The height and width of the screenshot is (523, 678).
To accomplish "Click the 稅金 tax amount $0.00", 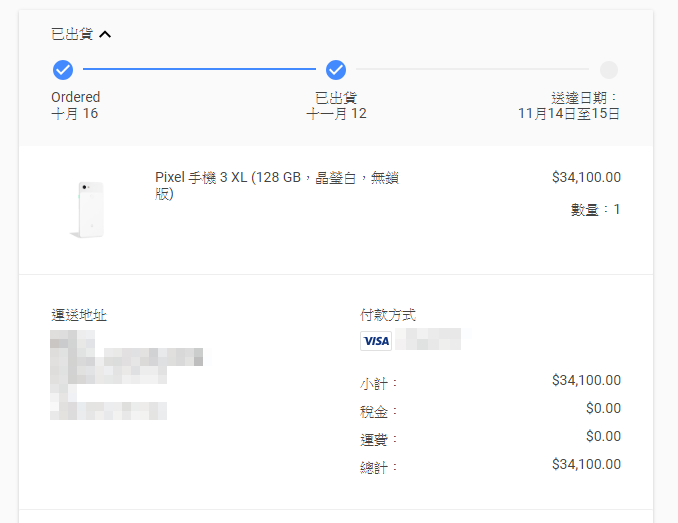I will tap(604, 408).
